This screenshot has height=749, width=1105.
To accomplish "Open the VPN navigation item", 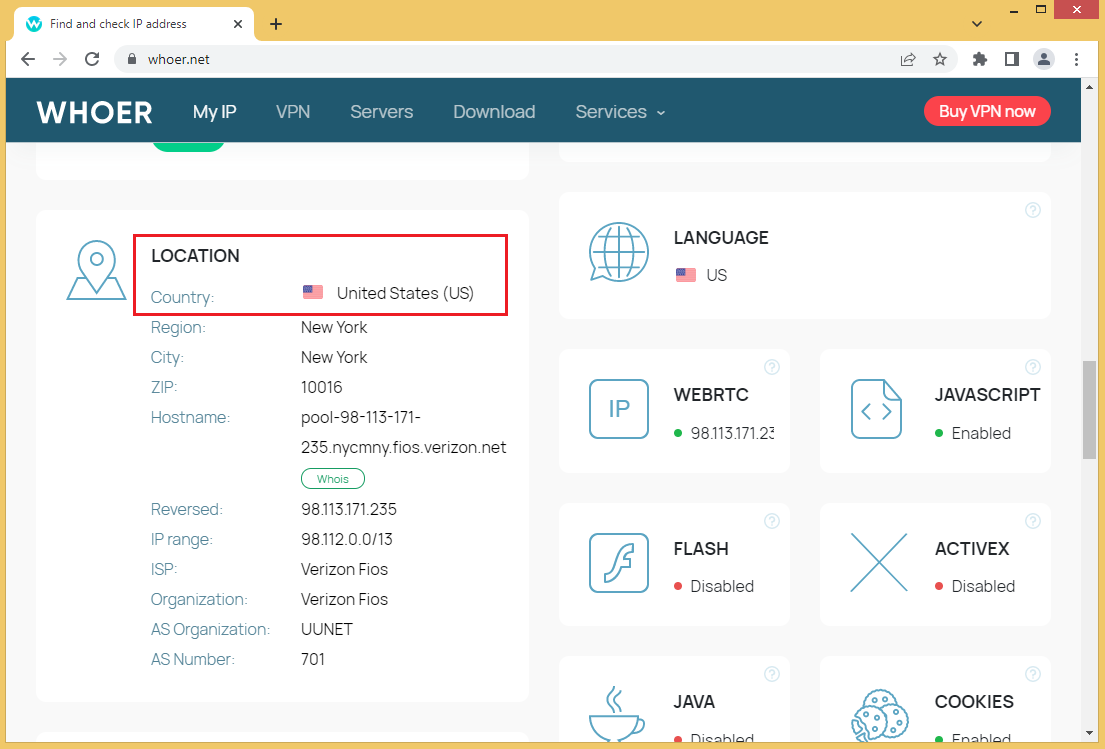I will click(x=293, y=112).
